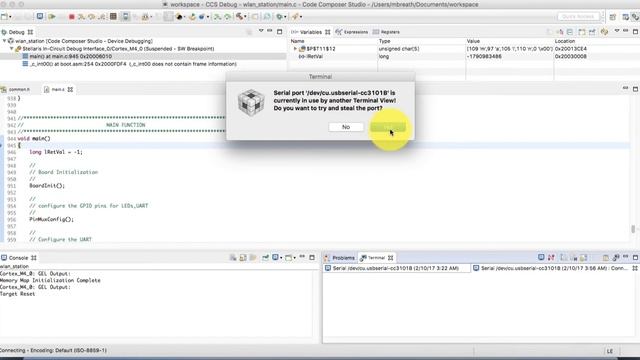Click the Debug view tab
The height and width of the screenshot is (360, 640).
[x=17, y=32]
